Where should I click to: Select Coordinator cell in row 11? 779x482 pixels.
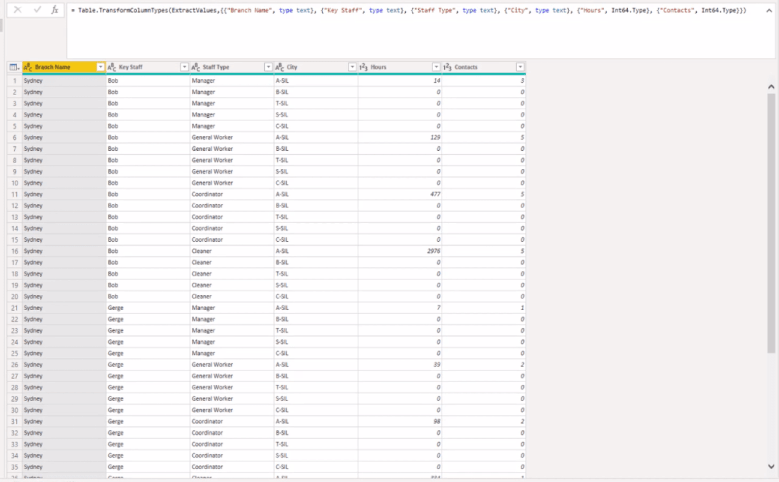tap(232, 194)
